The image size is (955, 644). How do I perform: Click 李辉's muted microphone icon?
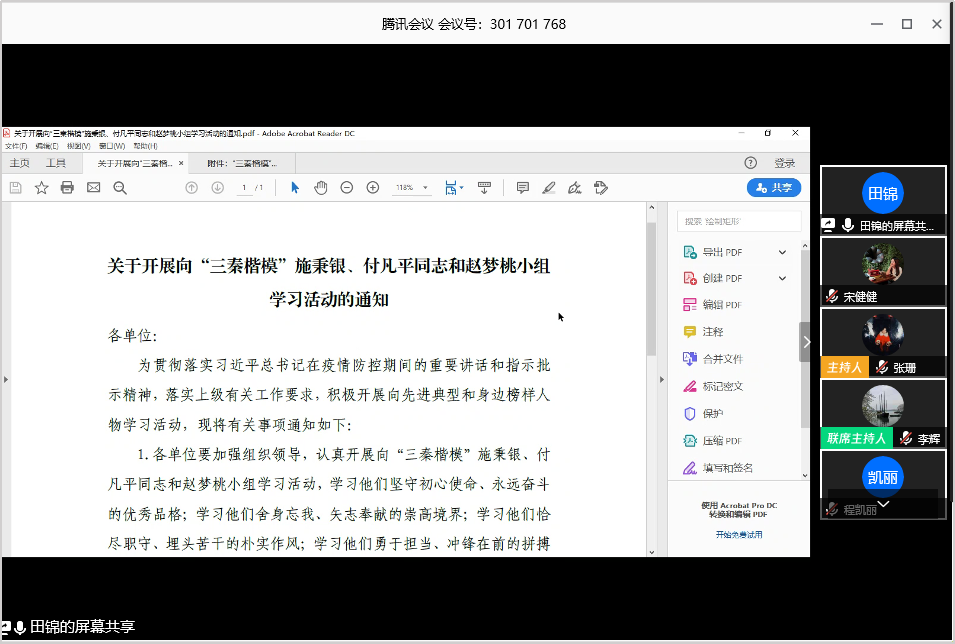tap(906, 438)
